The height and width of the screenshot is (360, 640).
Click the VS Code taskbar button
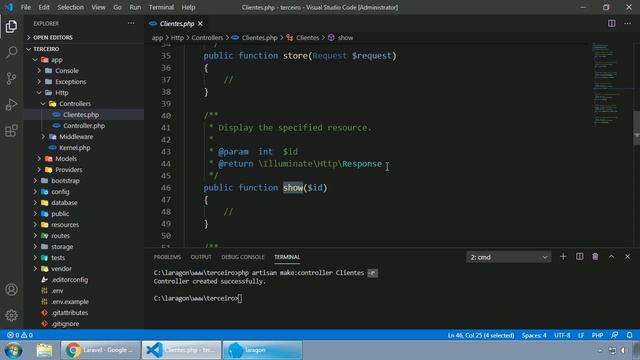(181, 350)
